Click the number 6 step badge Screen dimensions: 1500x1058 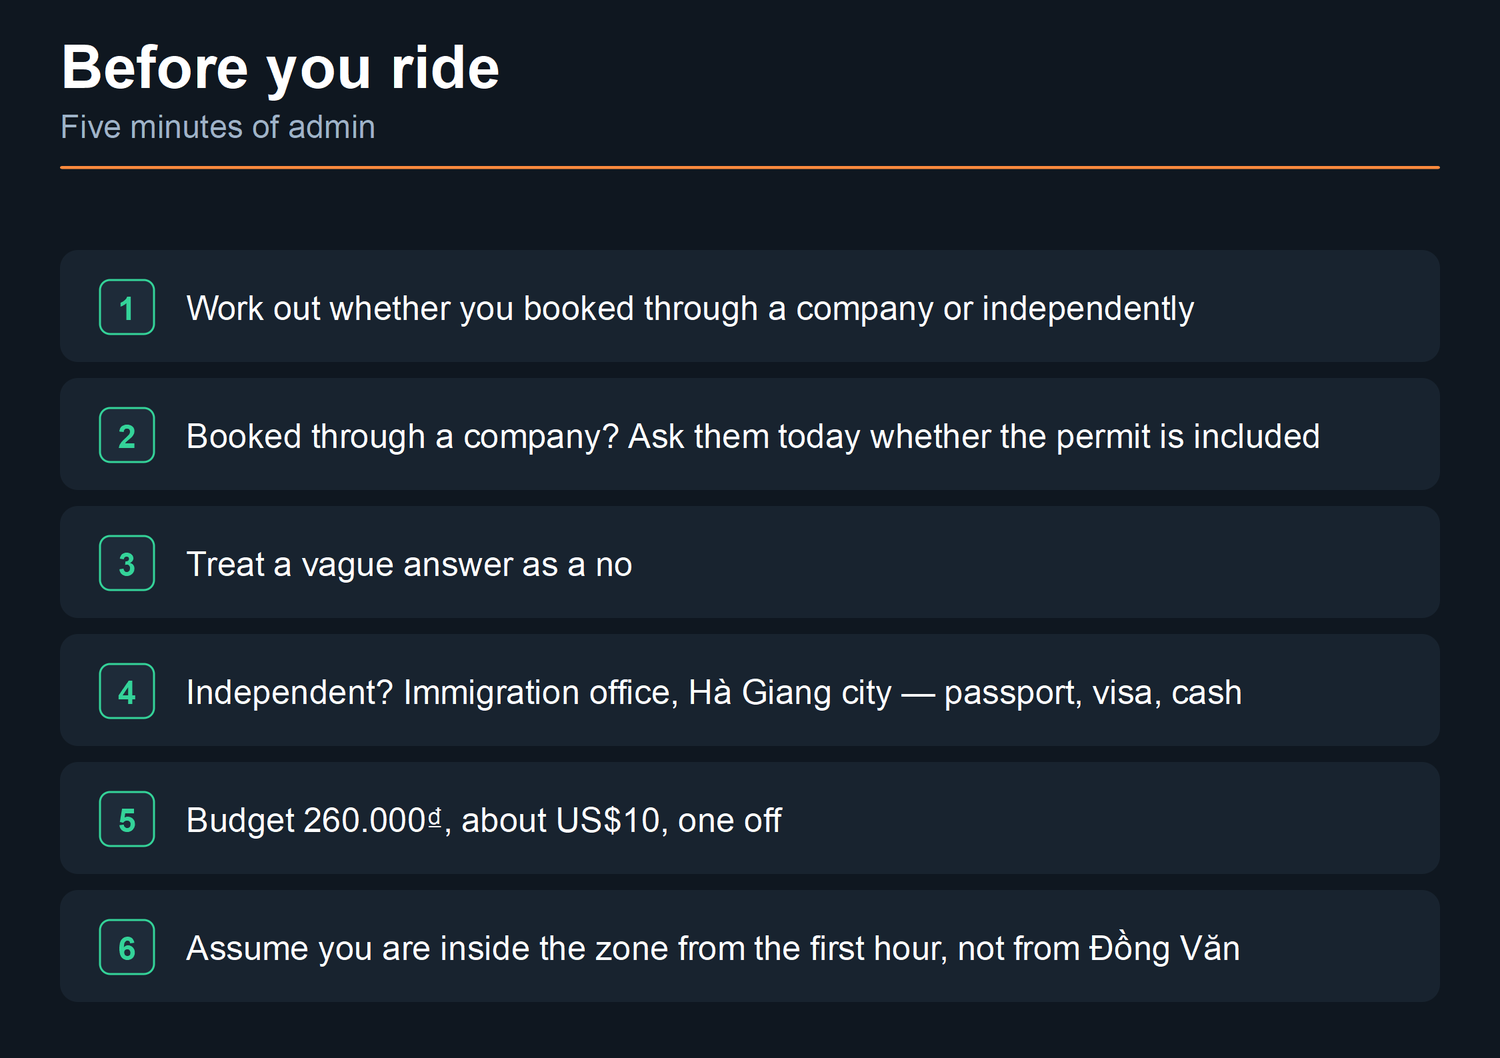[127, 947]
